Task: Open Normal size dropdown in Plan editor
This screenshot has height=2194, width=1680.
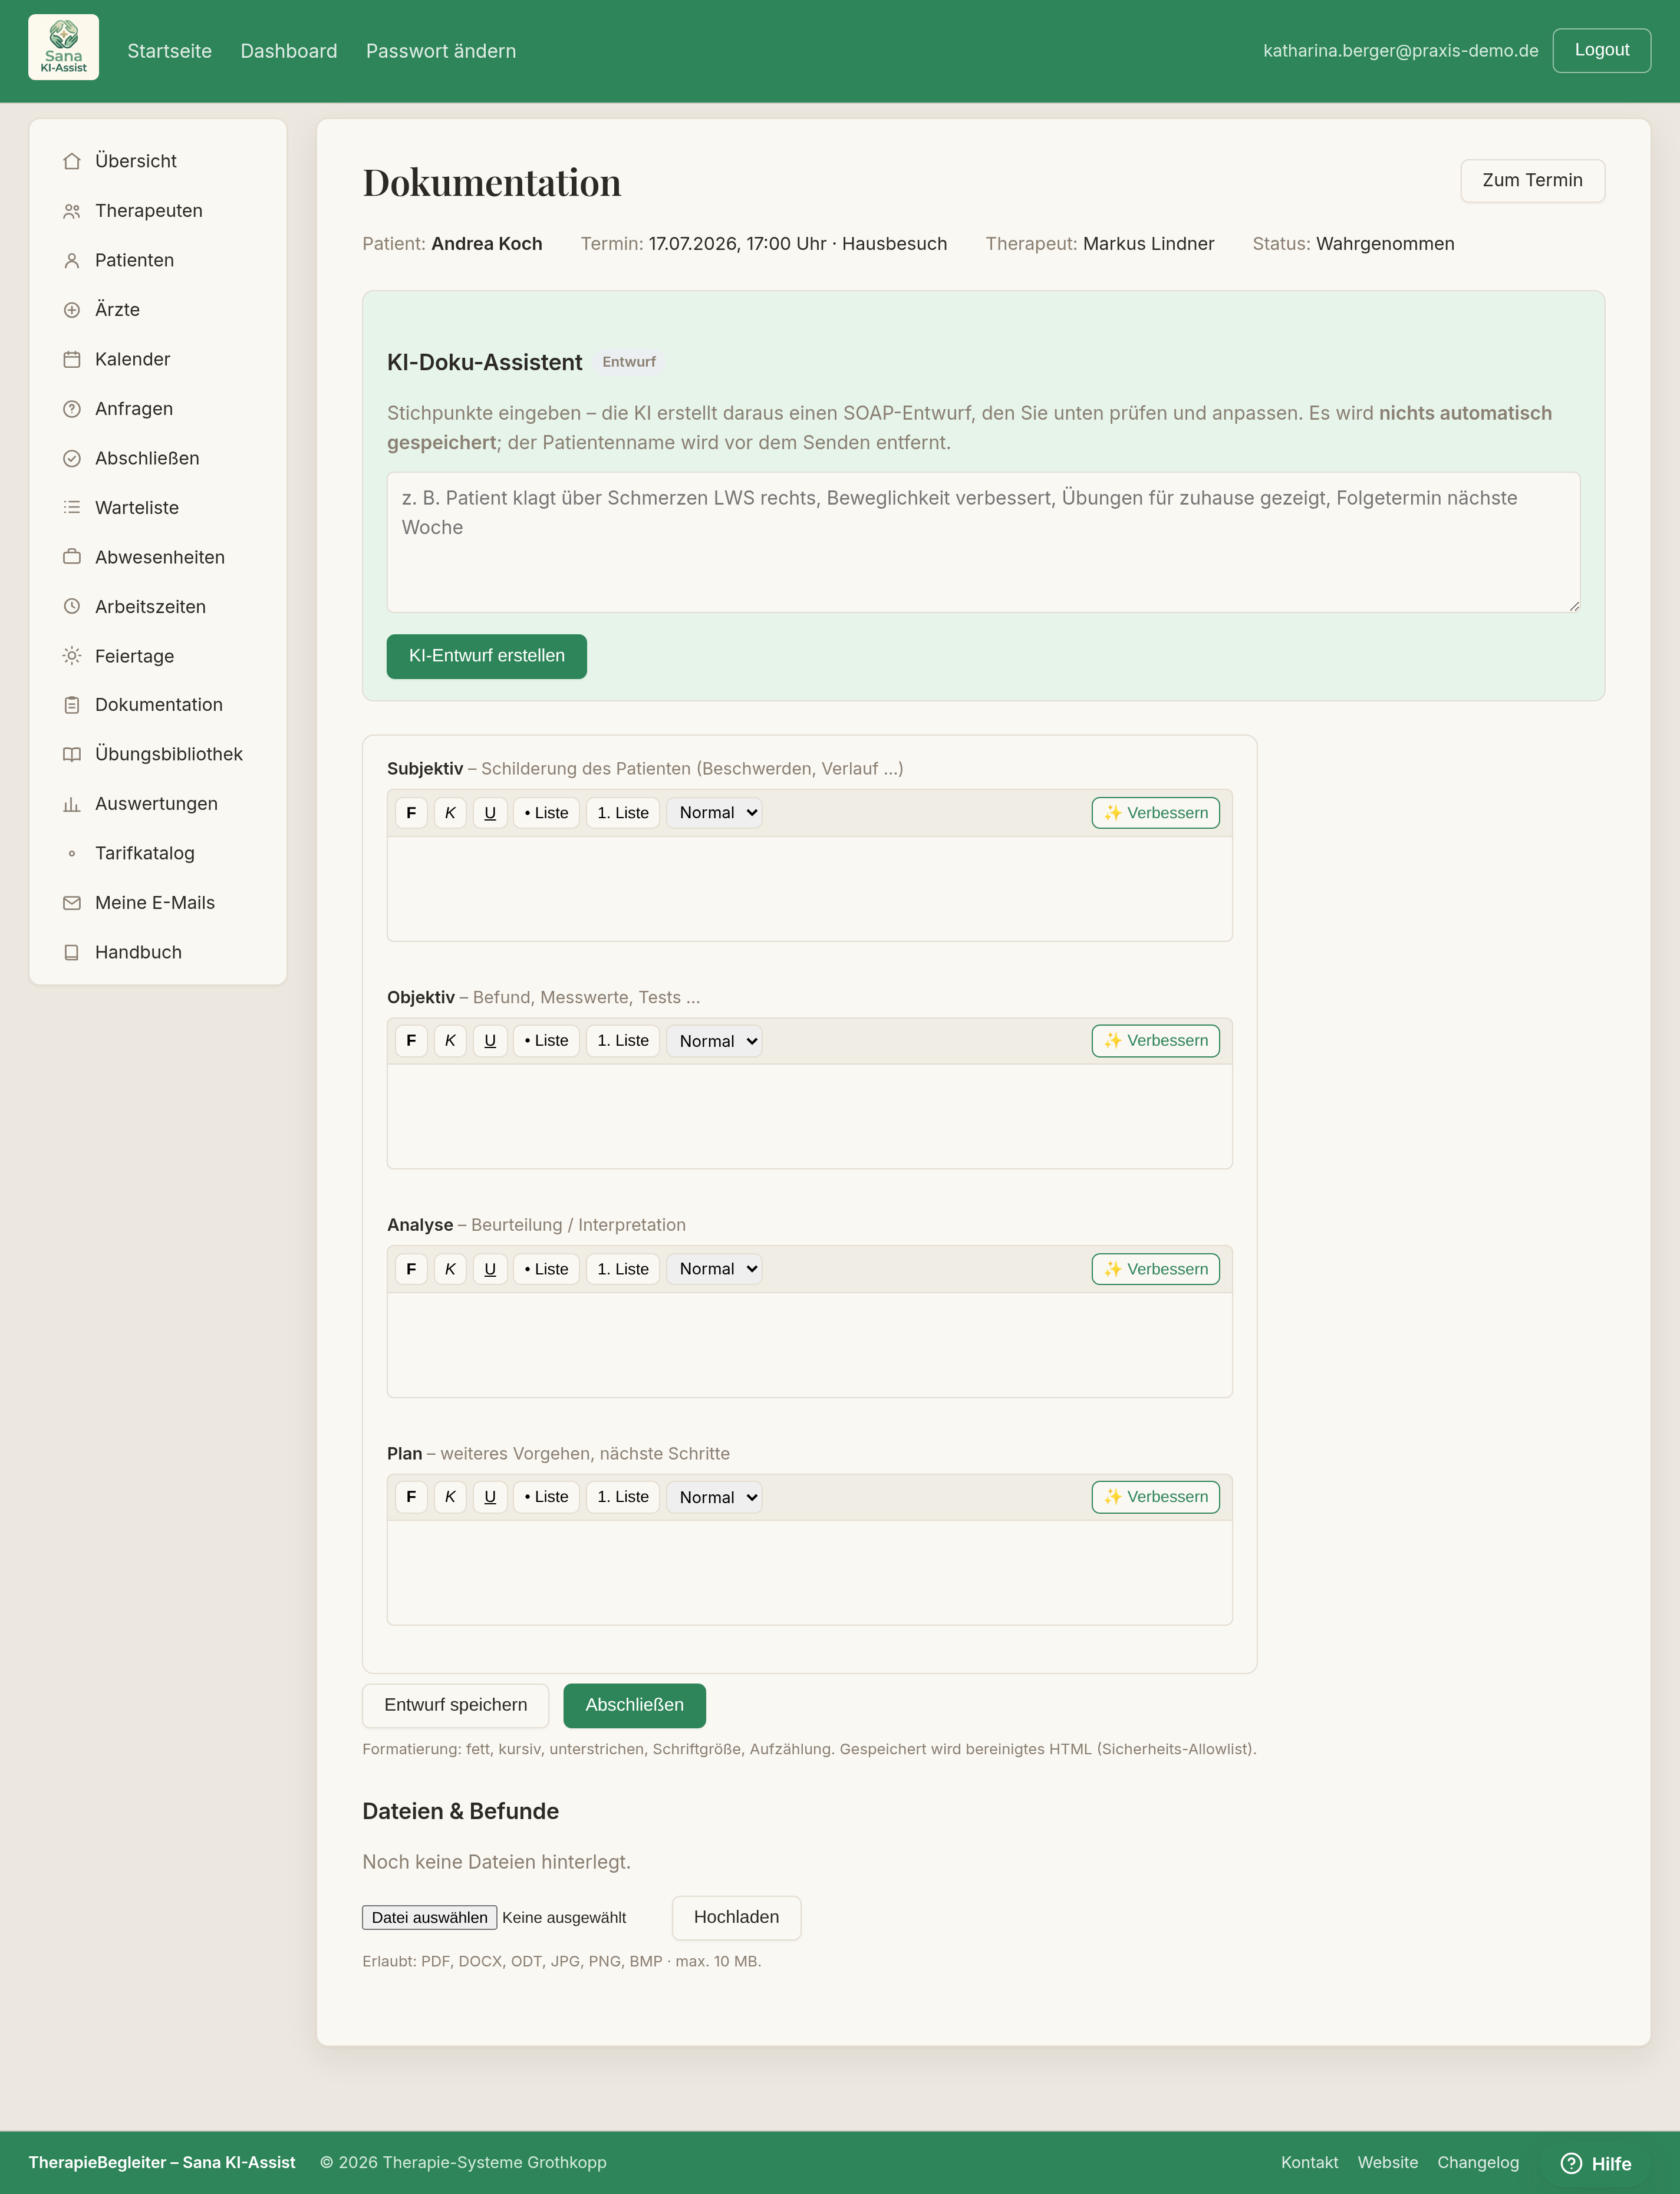Action: pos(715,1497)
